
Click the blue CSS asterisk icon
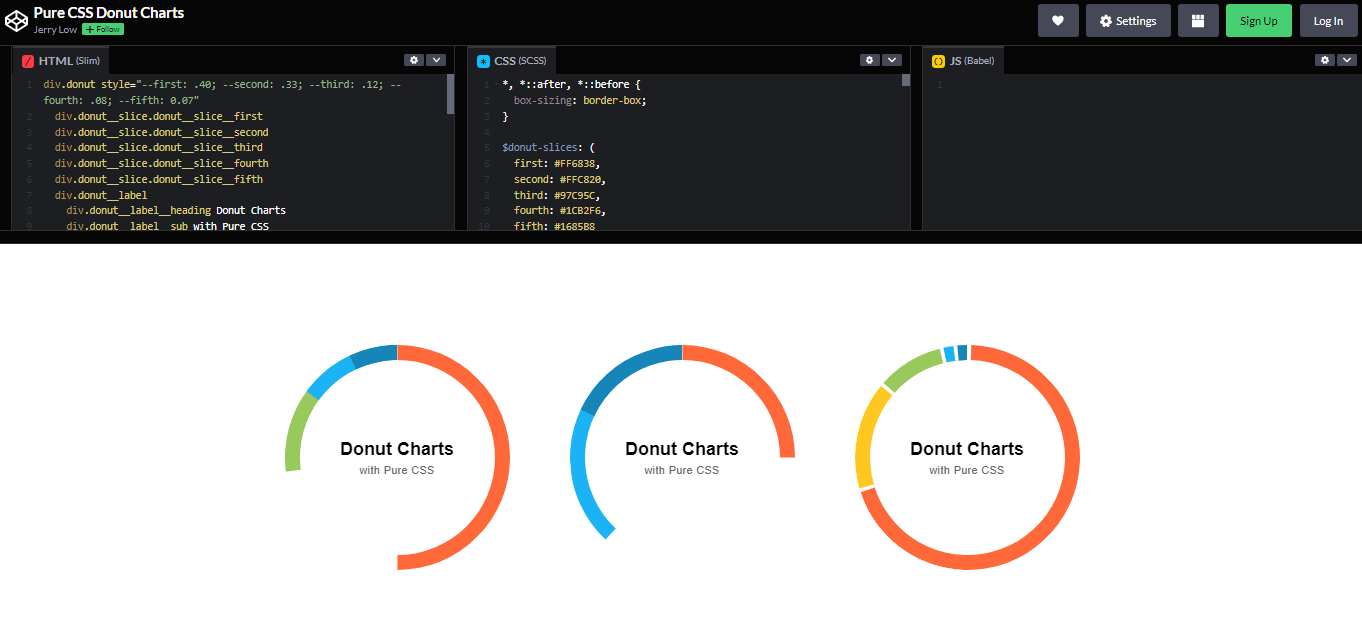tap(484, 61)
